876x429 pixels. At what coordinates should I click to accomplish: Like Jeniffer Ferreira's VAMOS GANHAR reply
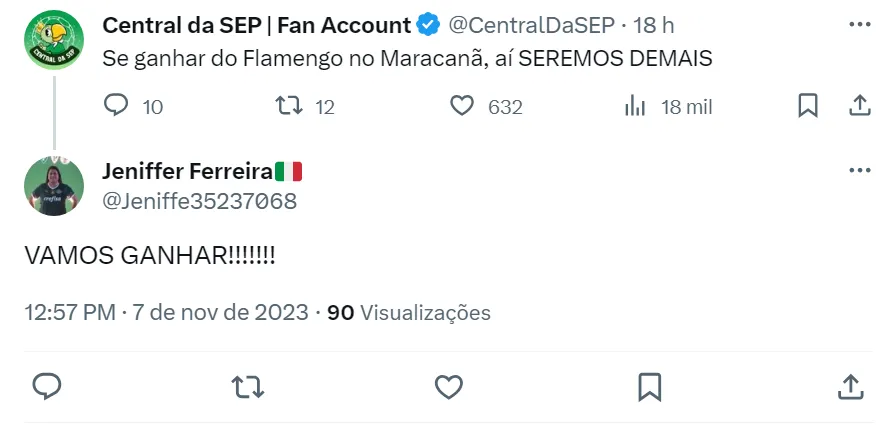pos(449,386)
